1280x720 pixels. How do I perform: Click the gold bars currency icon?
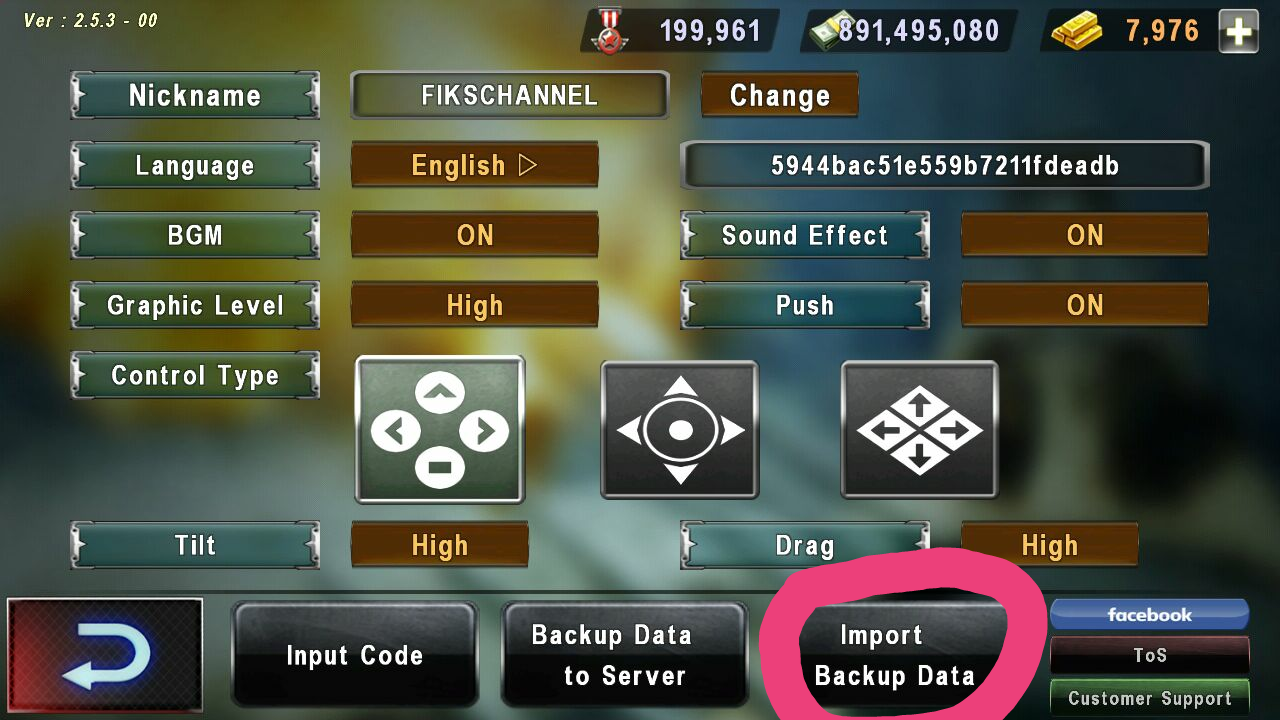tap(1076, 32)
